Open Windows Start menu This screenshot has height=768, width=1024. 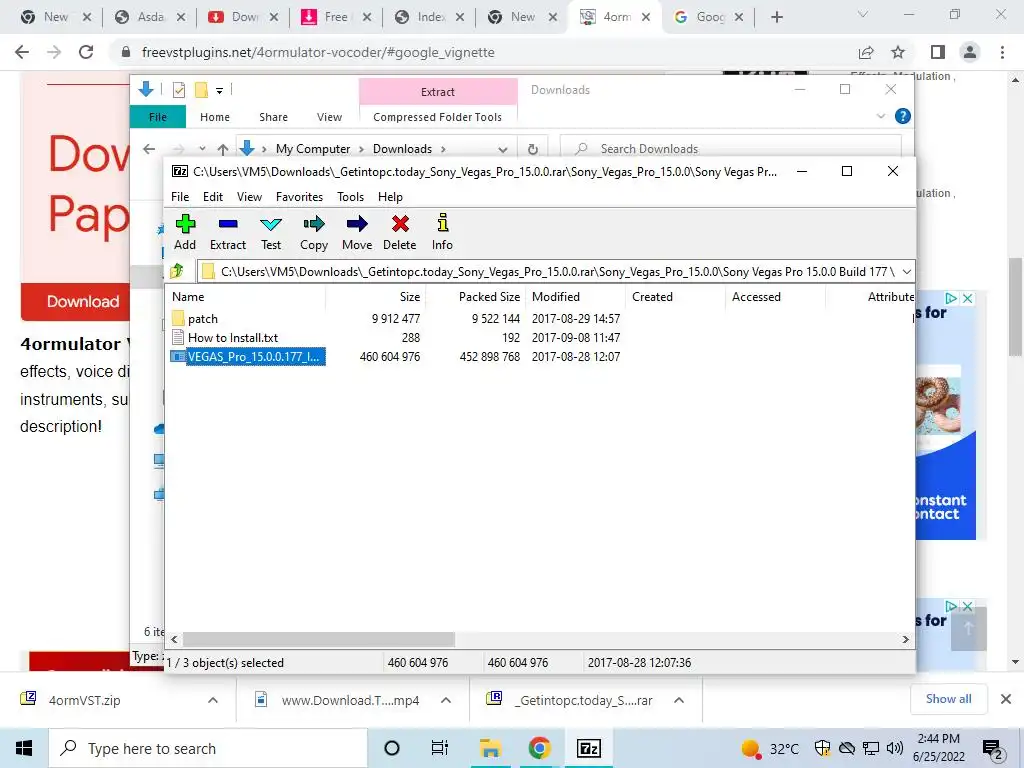24,748
